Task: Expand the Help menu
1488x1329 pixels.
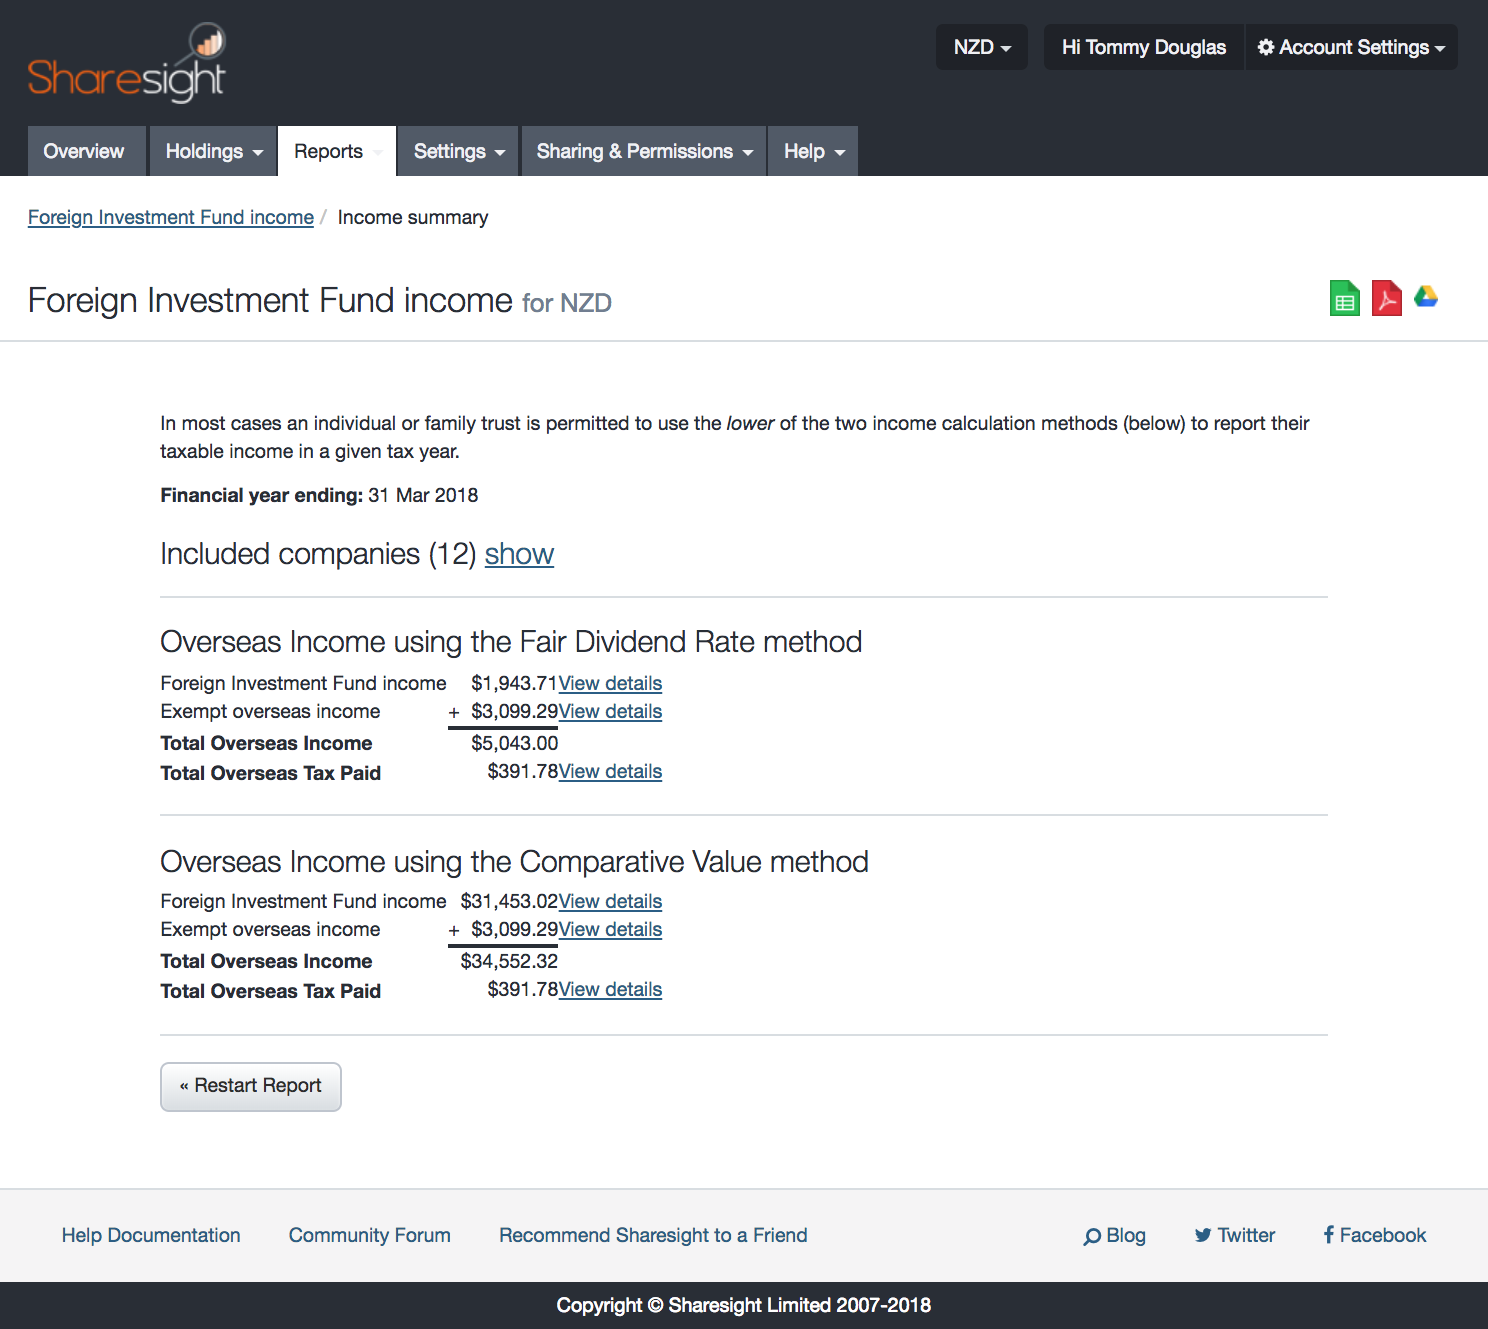Action: click(811, 151)
